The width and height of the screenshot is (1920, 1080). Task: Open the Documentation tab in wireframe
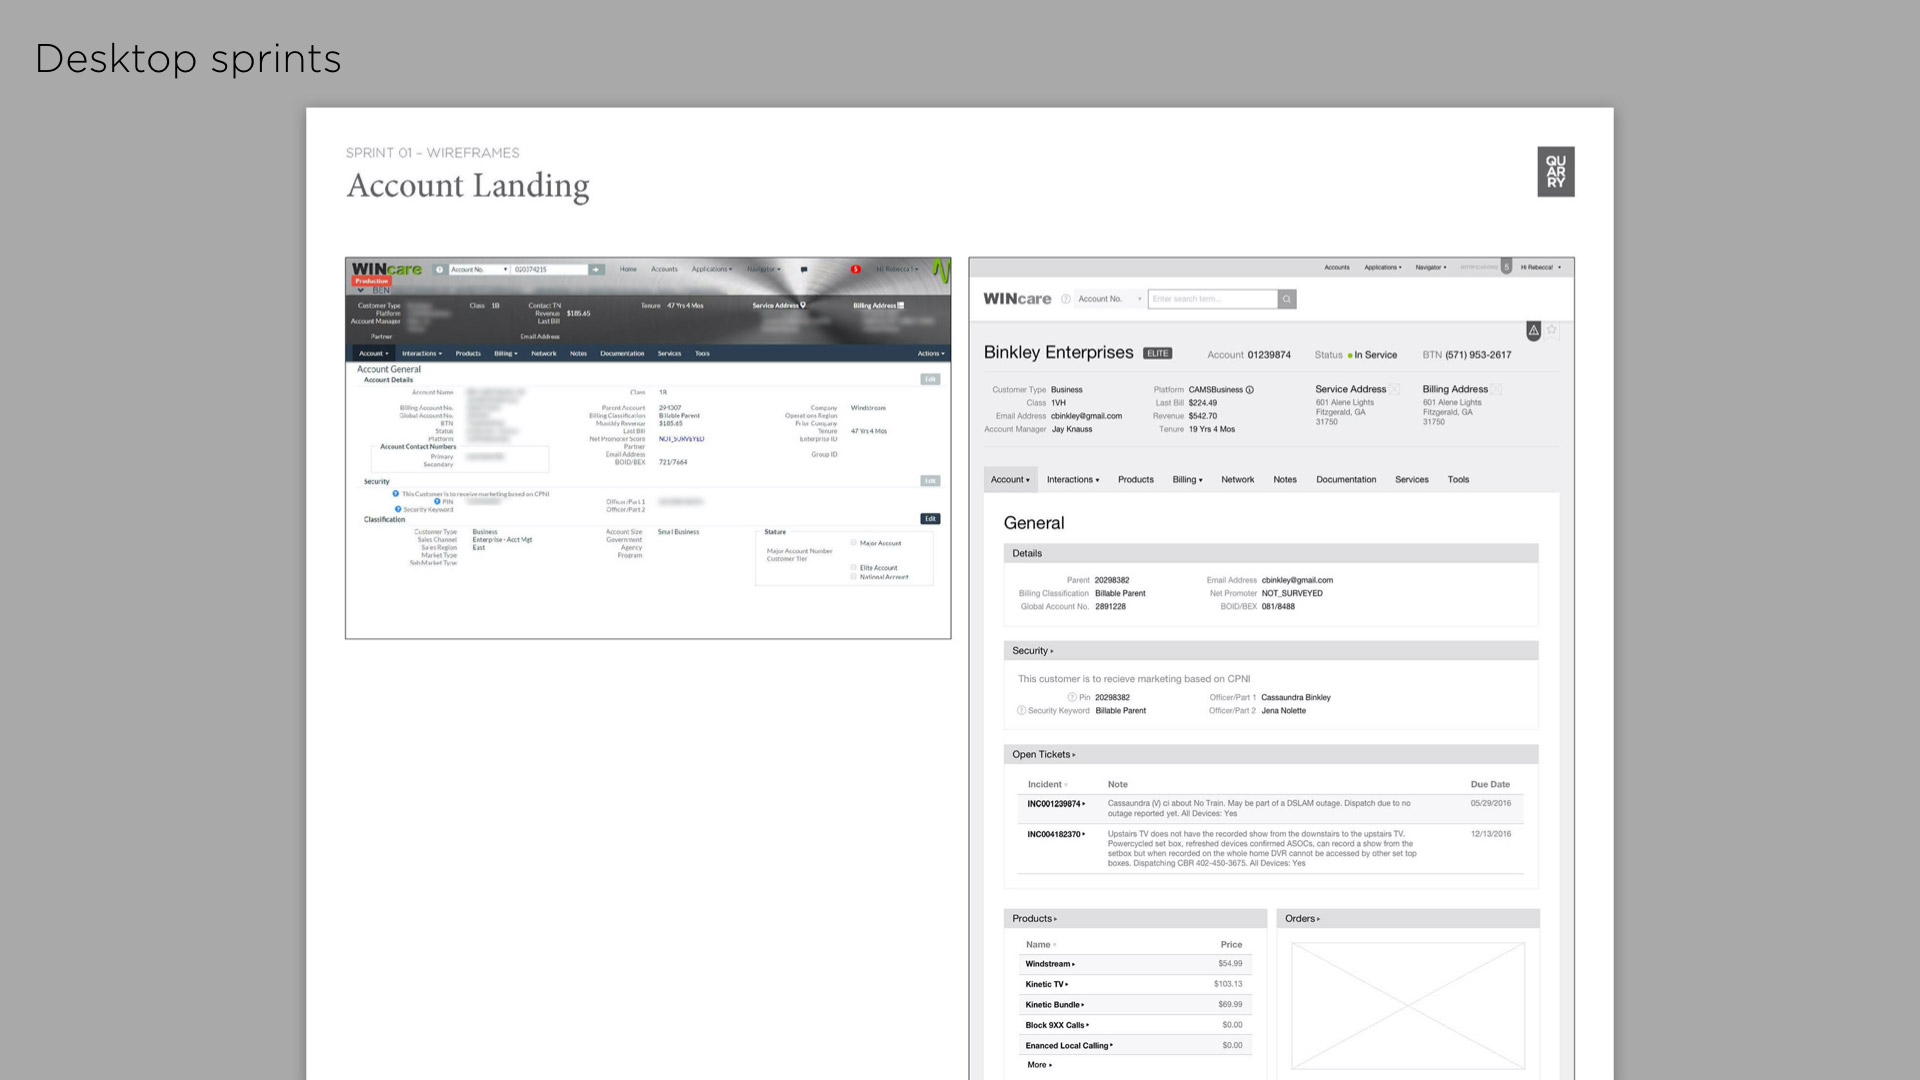point(1345,480)
